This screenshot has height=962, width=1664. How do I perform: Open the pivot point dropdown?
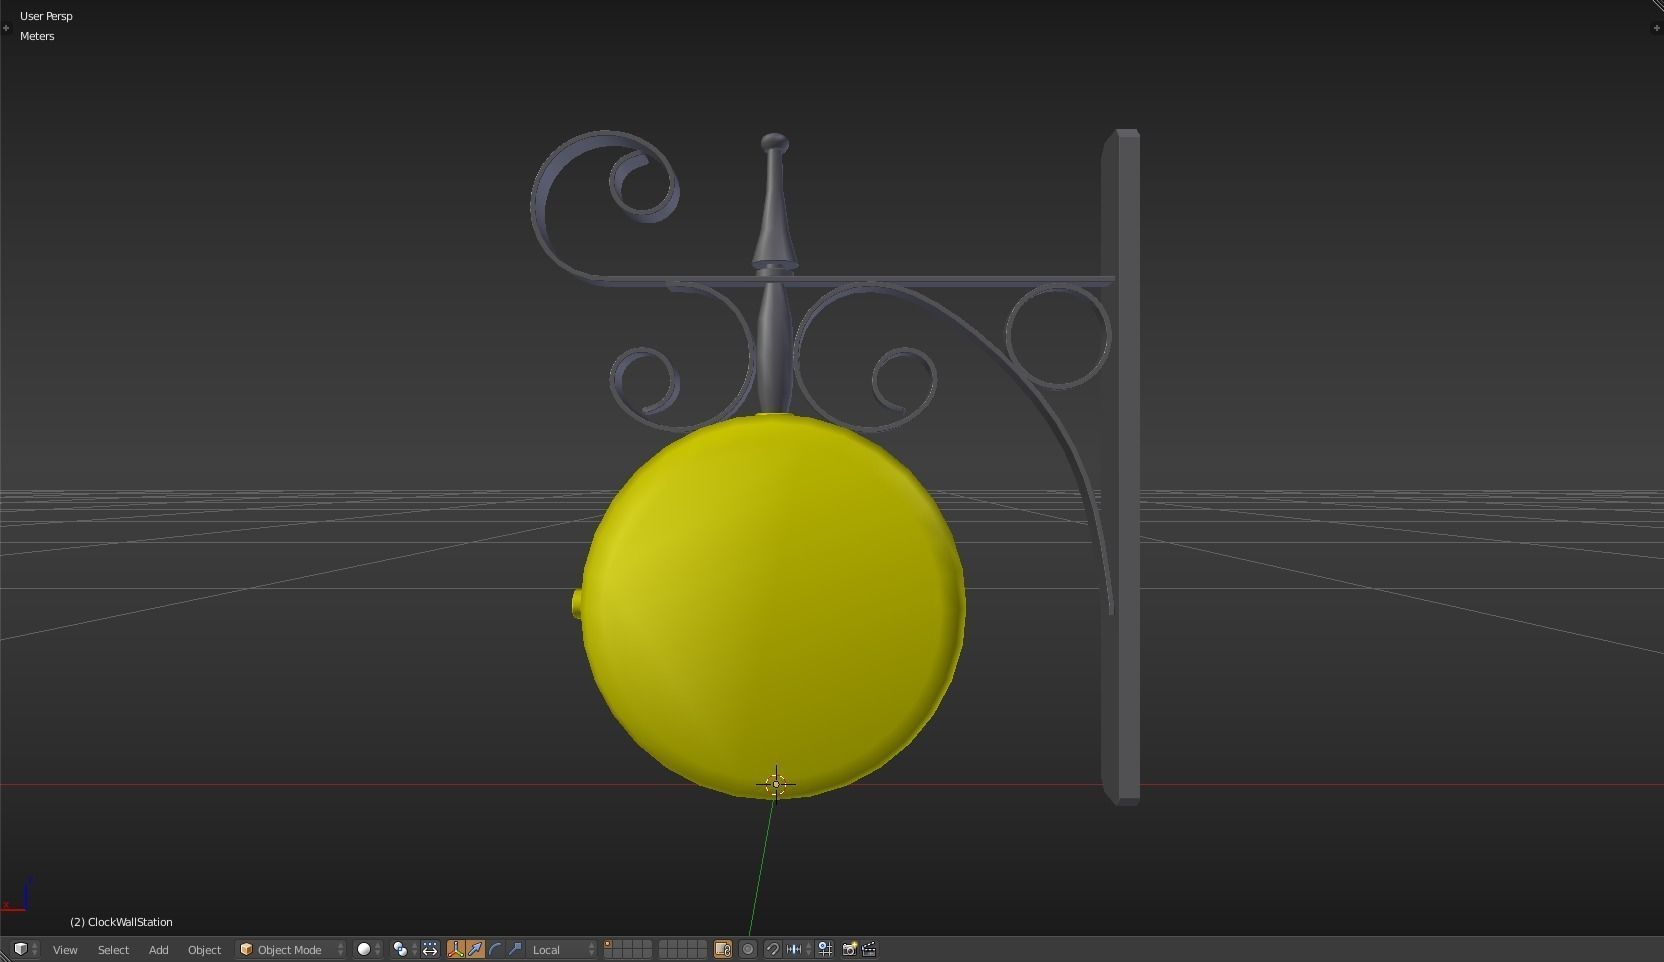click(x=403, y=949)
